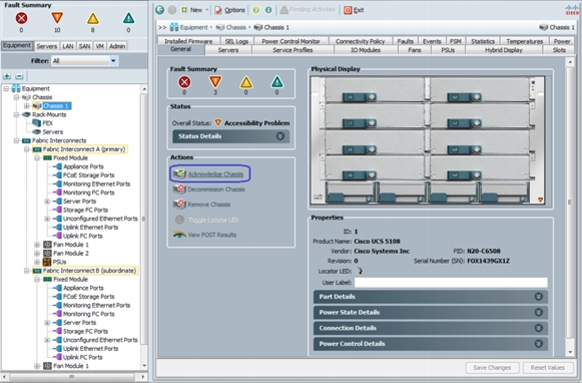
Task: Click the User Label input field
Action: point(451,282)
